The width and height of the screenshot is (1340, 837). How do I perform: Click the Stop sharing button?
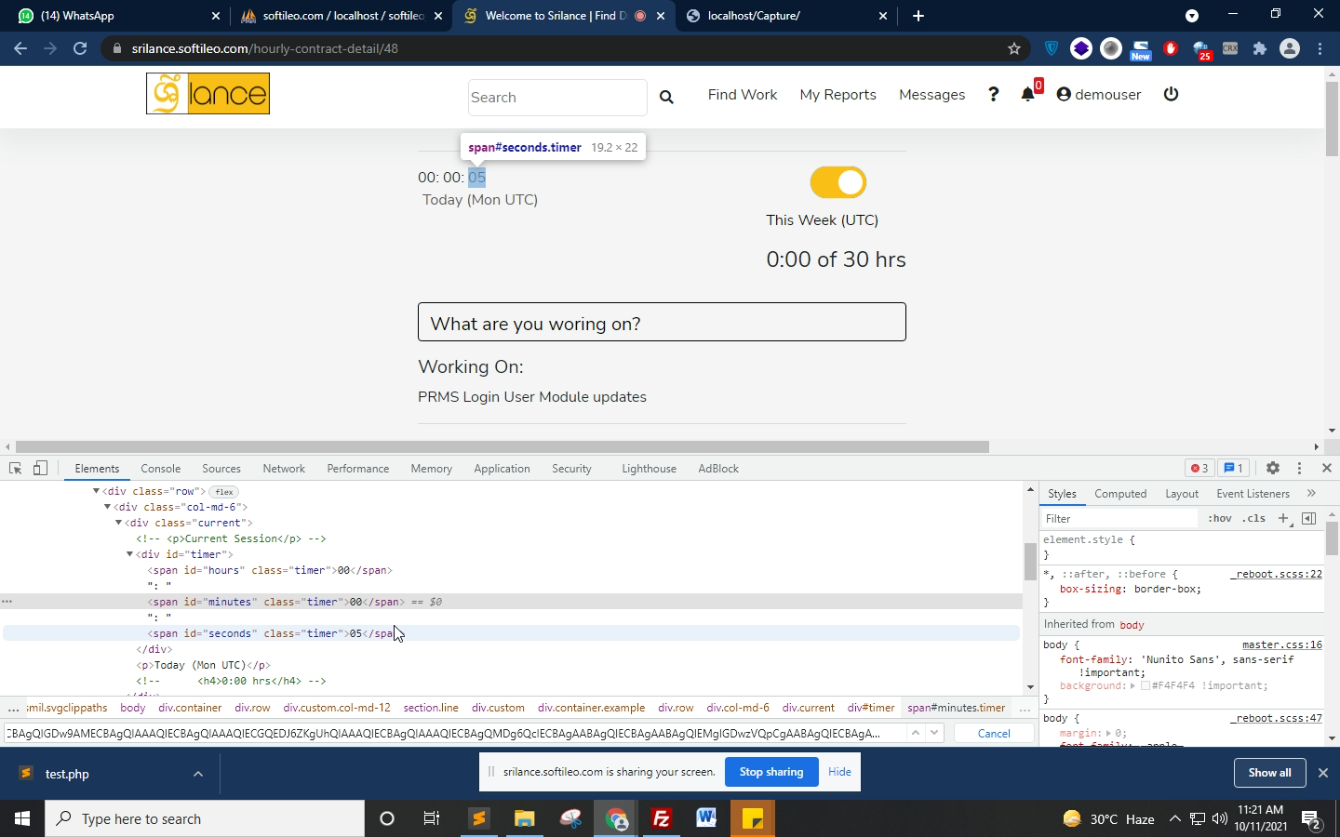(x=770, y=772)
